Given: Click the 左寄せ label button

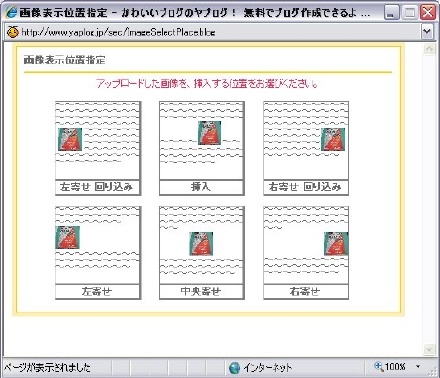Looking at the screenshot, I should point(97,292).
